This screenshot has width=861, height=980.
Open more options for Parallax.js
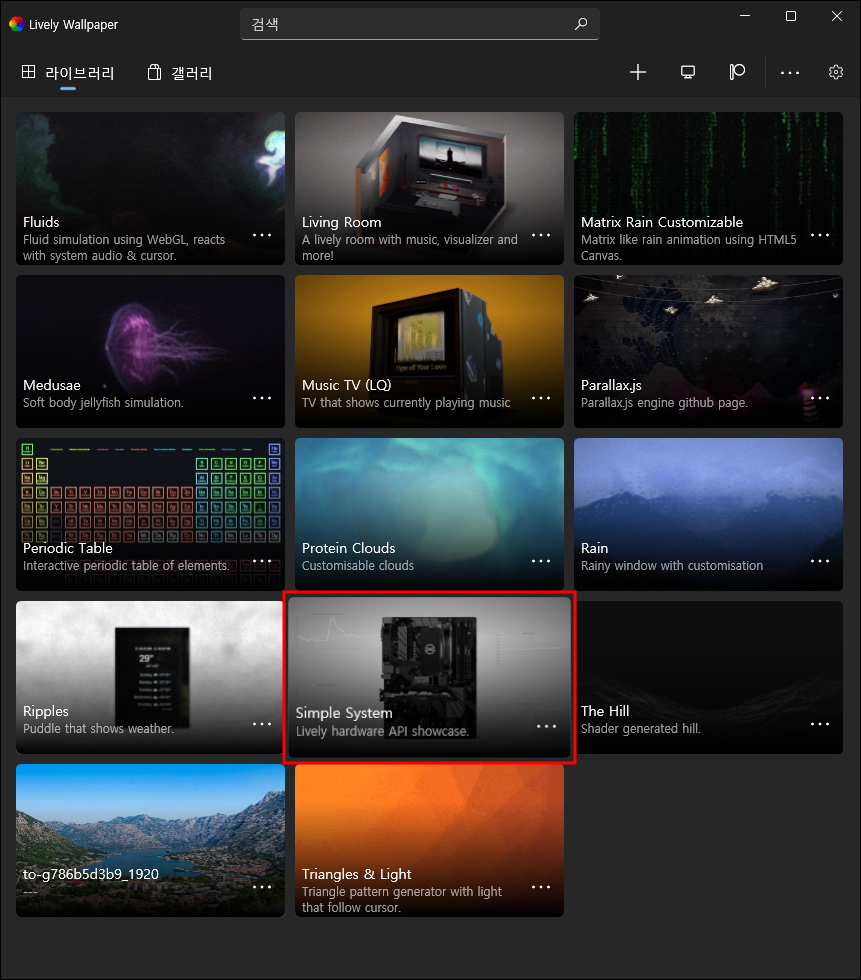(x=820, y=398)
